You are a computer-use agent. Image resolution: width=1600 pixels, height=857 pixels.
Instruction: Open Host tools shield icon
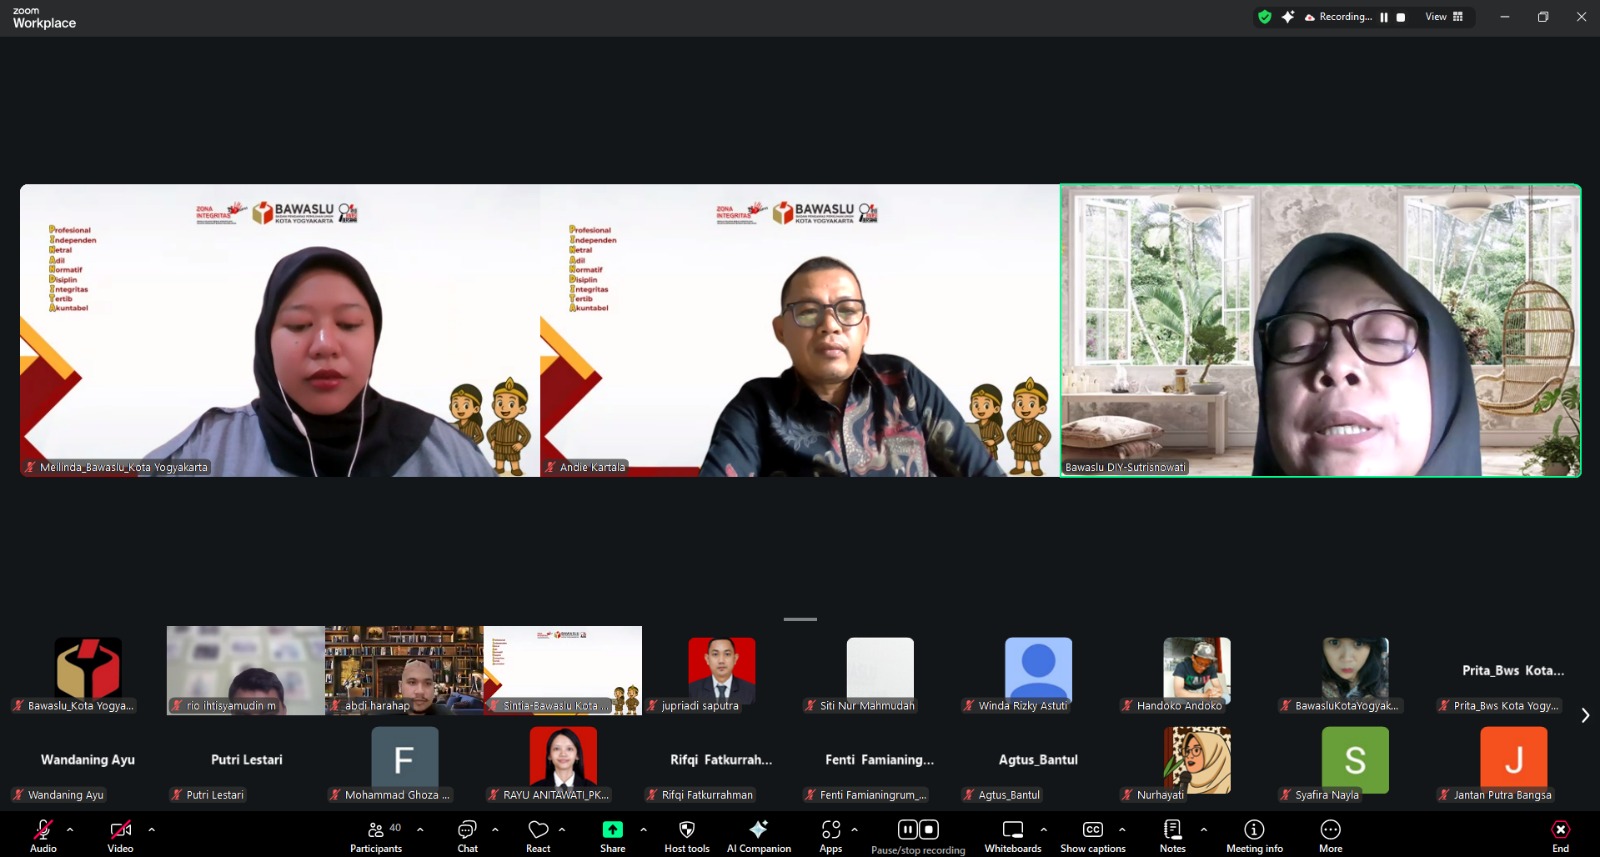click(686, 830)
